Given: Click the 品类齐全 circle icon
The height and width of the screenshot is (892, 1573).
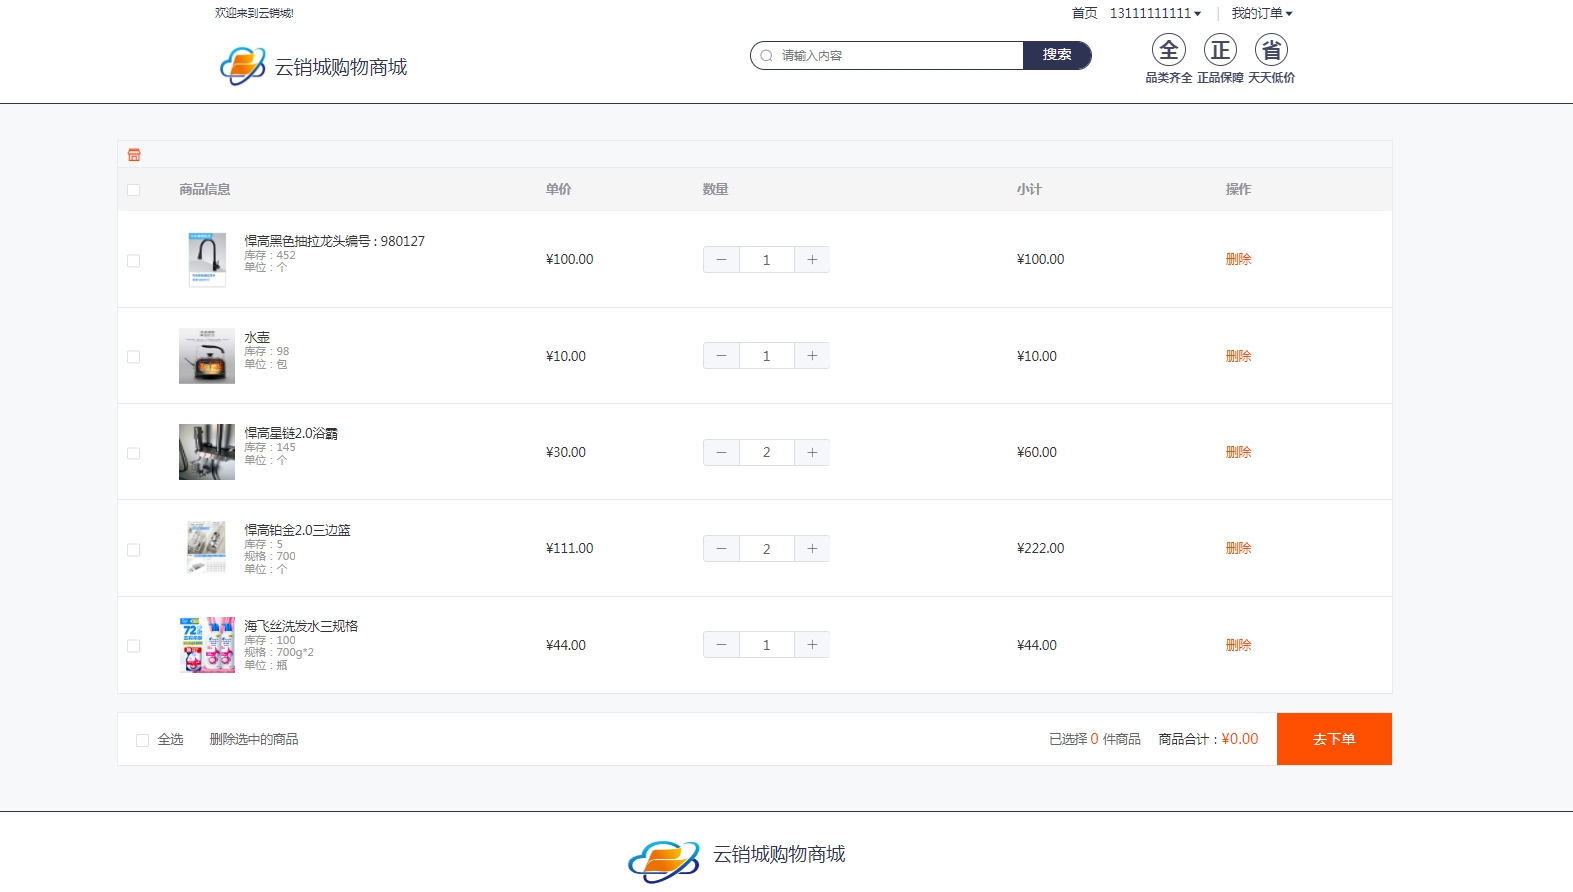Looking at the screenshot, I should pos(1168,50).
